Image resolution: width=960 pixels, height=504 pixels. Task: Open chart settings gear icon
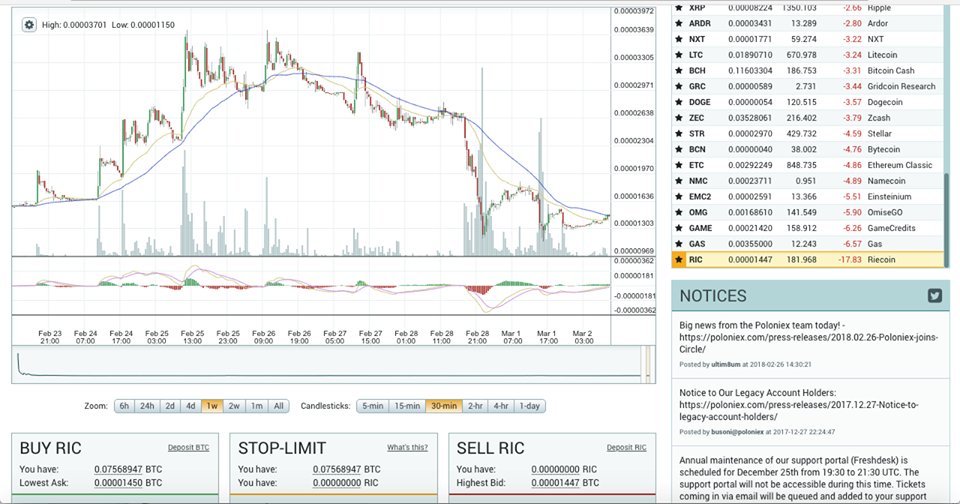(x=29, y=25)
